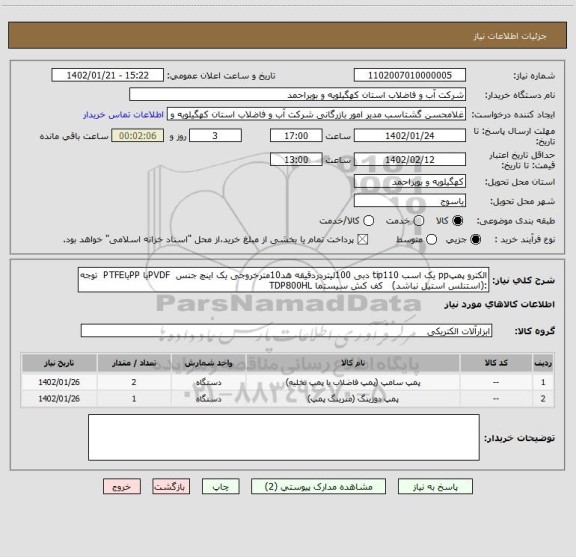
Task: Click the delivery city field یاسوج
Action: [410, 201]
